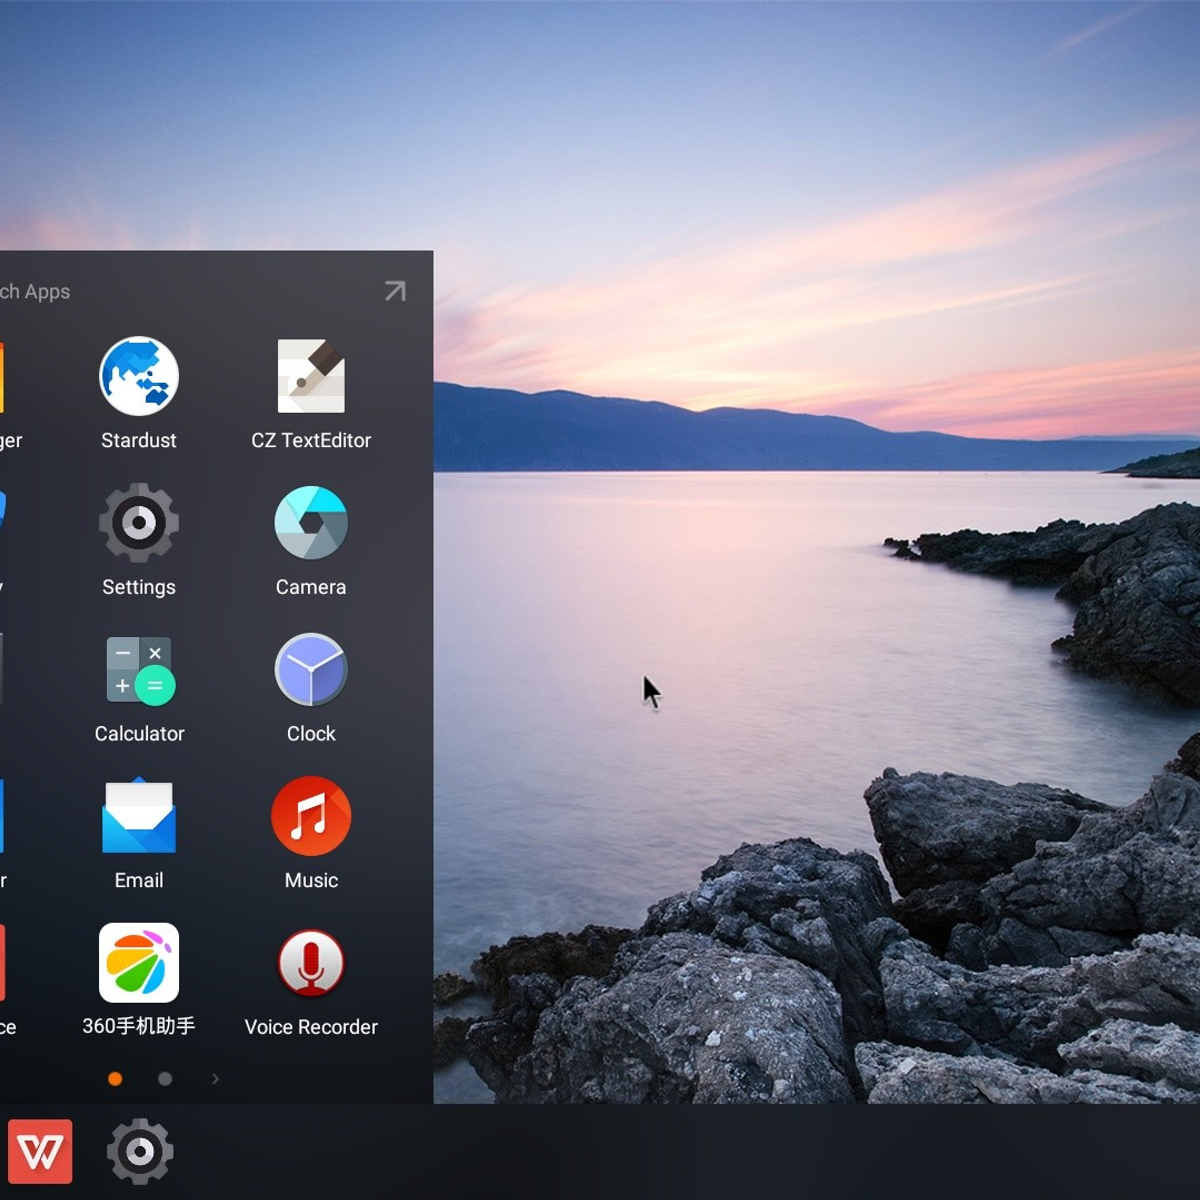Open the Voice Recorder app
The image size is (1200, 1200).
coord(311,963)
